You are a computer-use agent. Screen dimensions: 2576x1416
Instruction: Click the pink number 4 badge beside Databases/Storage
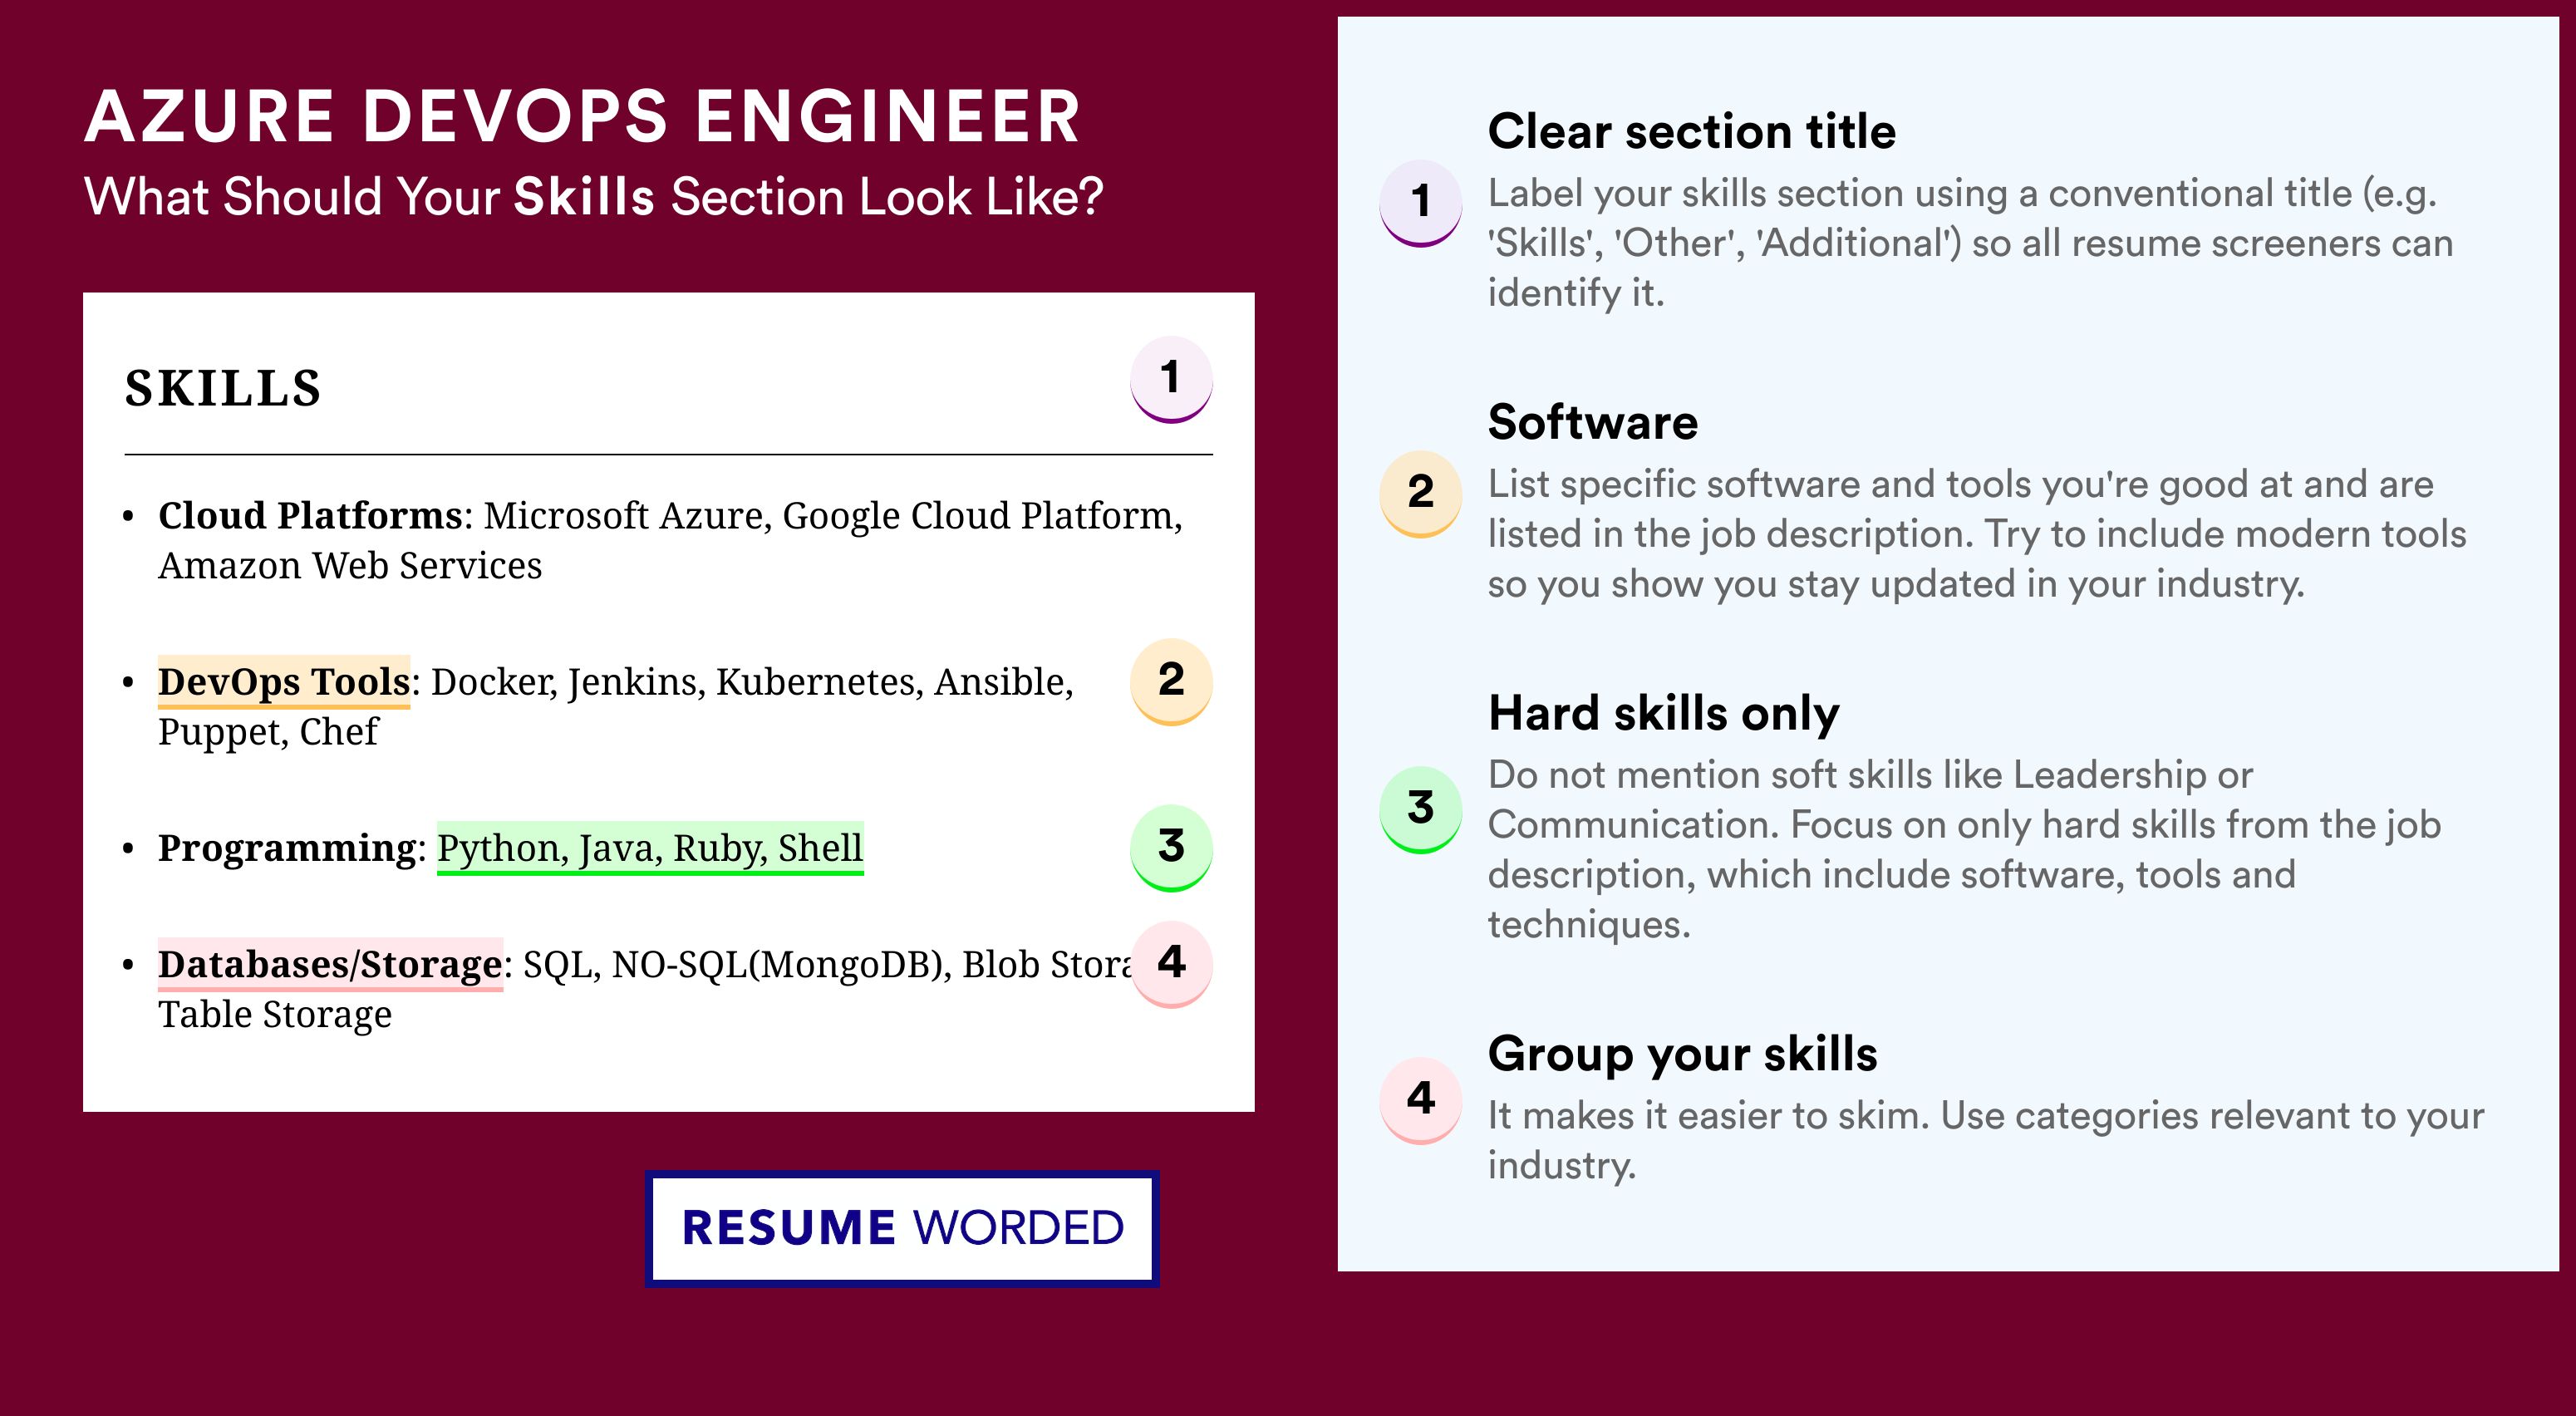(1171, 963)
